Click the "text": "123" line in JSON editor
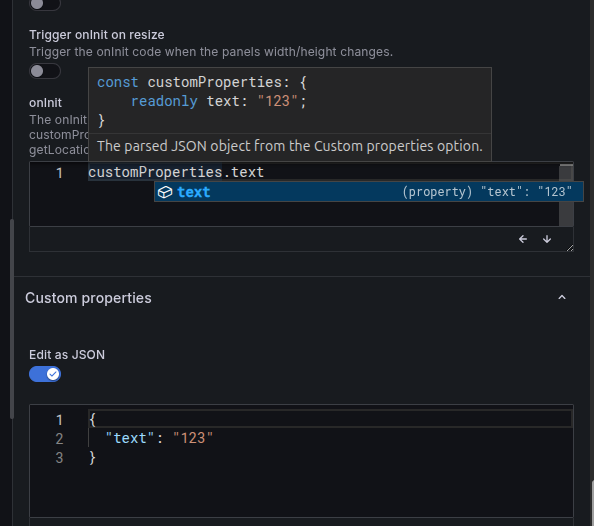The height and width of the screenshot is (526, 594). (x=159, y=438)
